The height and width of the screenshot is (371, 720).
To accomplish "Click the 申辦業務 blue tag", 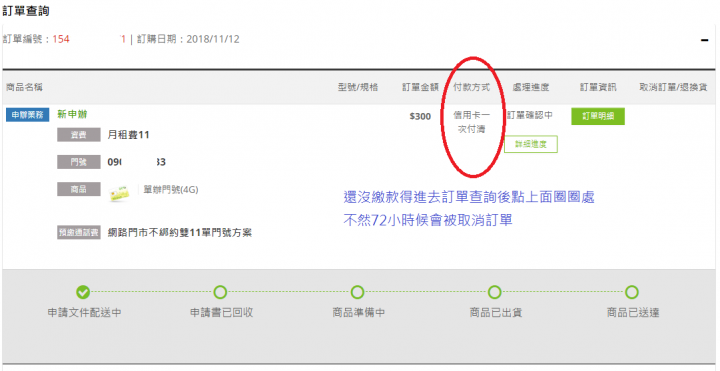I will (28, 115).
